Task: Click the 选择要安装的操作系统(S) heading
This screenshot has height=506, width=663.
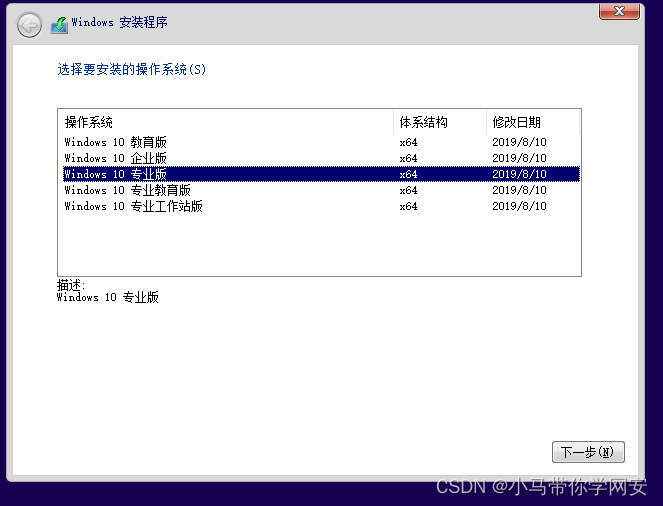Action: 132,69
